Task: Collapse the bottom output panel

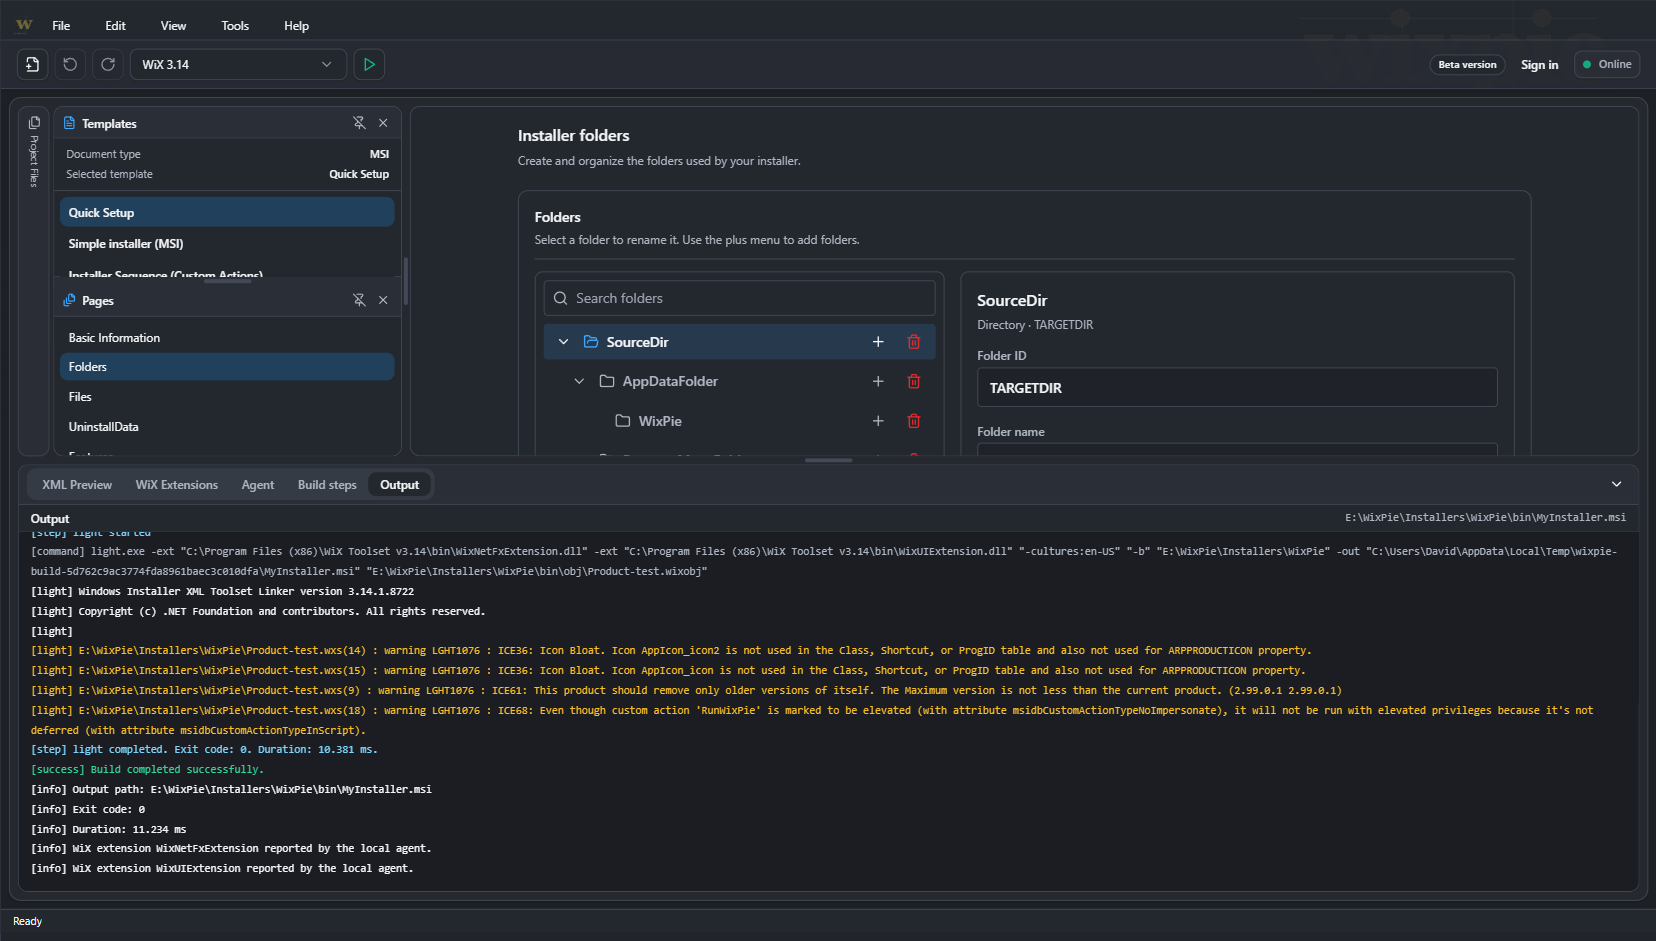Action: tap(1617, 484)
